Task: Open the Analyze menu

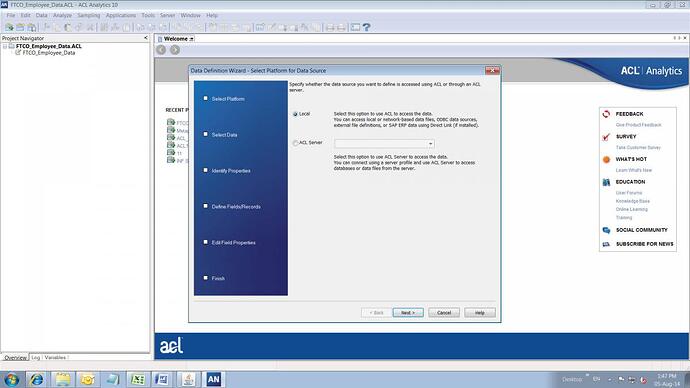Action: pyautogui.click(x=62, y=15)
